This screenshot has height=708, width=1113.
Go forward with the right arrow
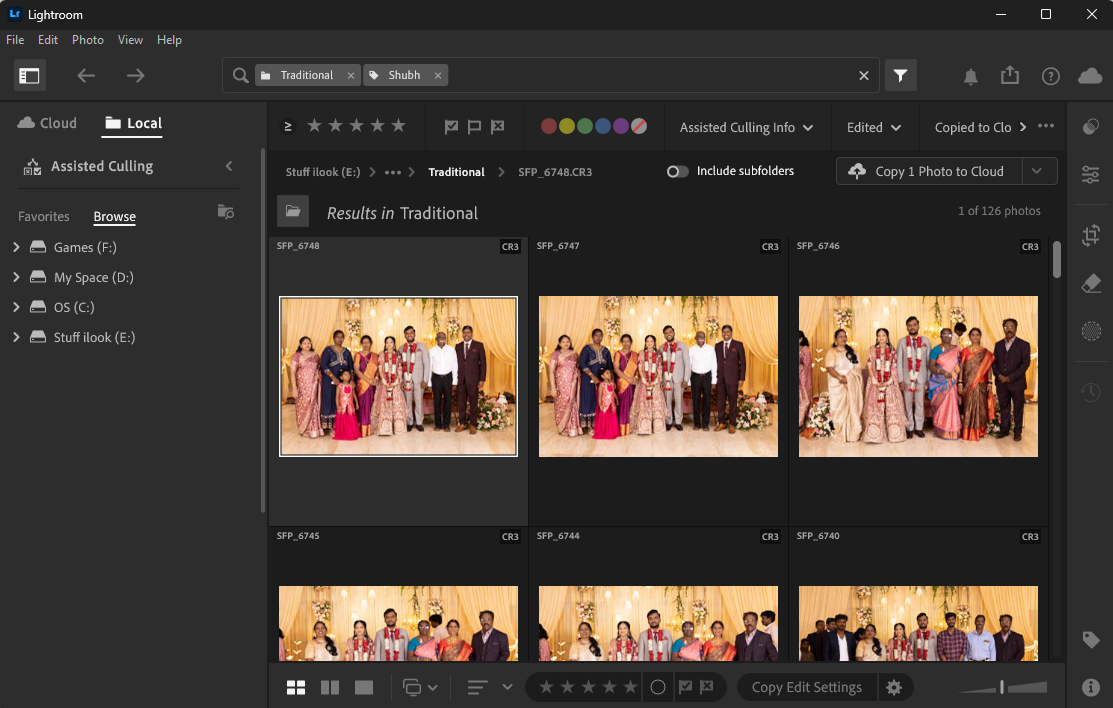point(136,75)
